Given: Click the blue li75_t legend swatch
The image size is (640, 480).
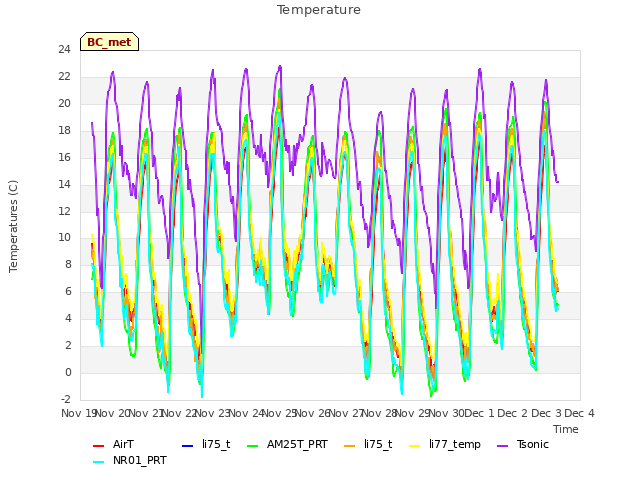Looking at the screenshot, I should coord(187,446).
